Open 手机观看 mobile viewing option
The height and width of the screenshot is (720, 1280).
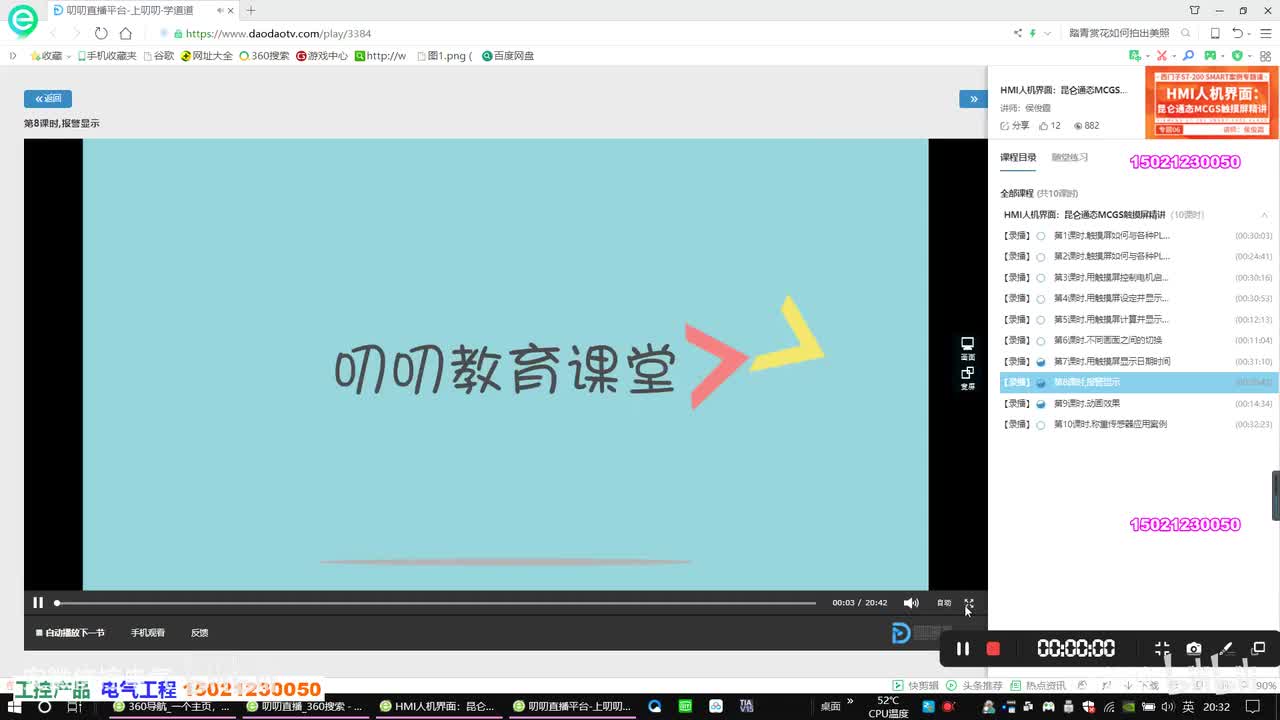(x=148, y=633)
